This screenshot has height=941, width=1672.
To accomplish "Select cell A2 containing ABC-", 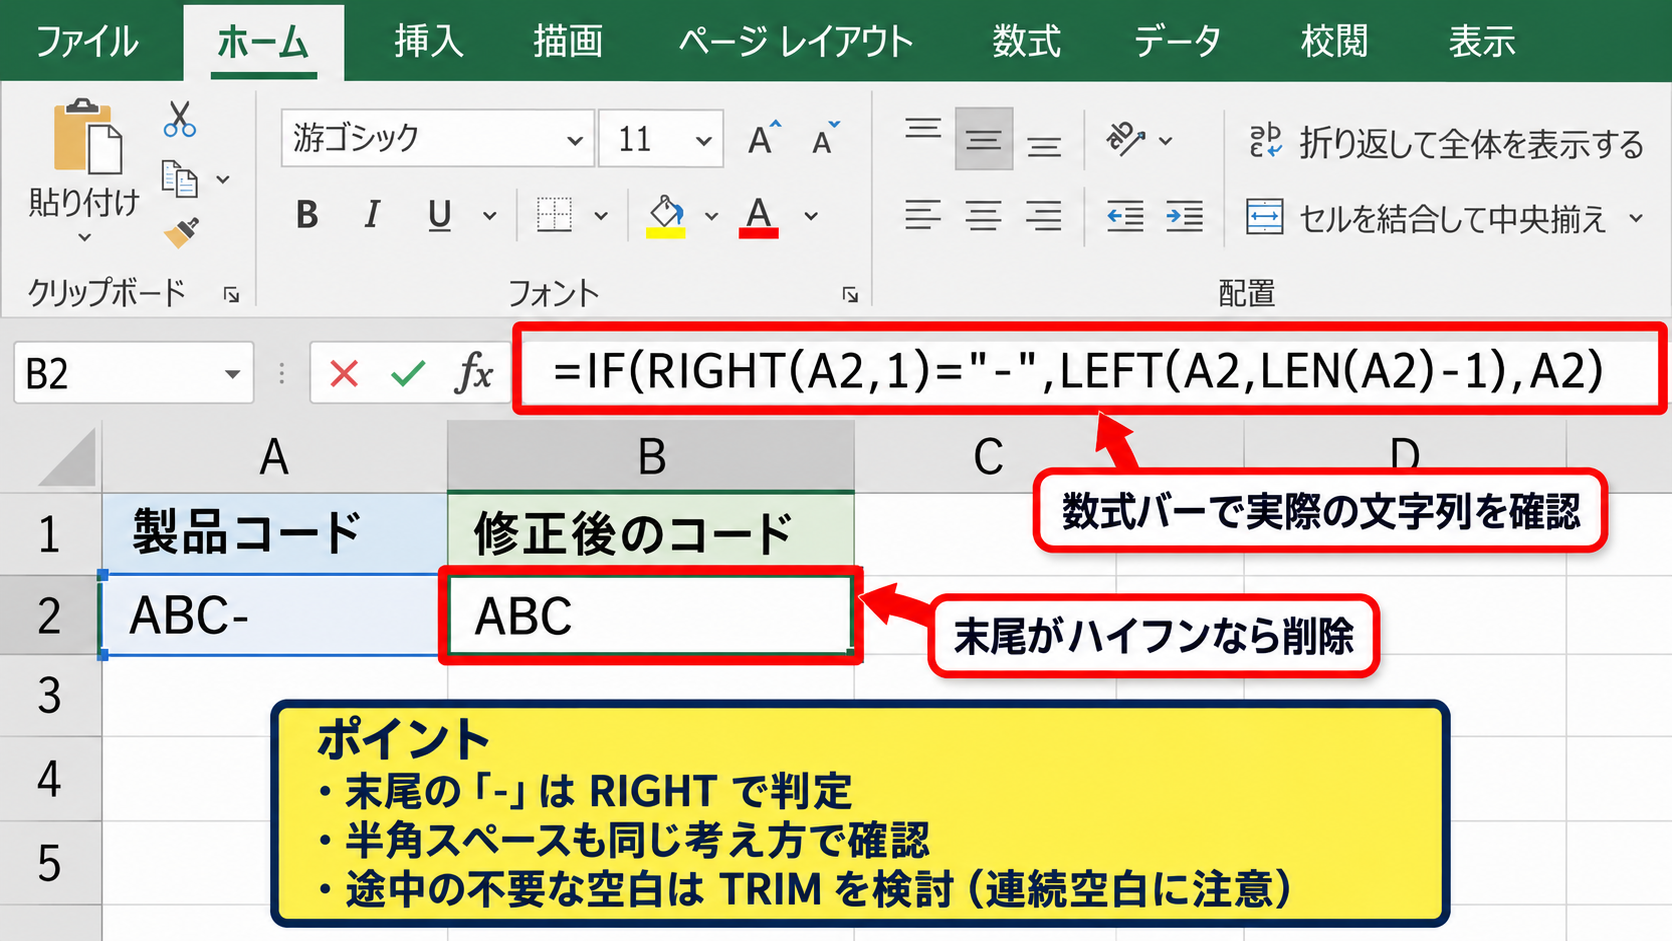I will [273, 615].
